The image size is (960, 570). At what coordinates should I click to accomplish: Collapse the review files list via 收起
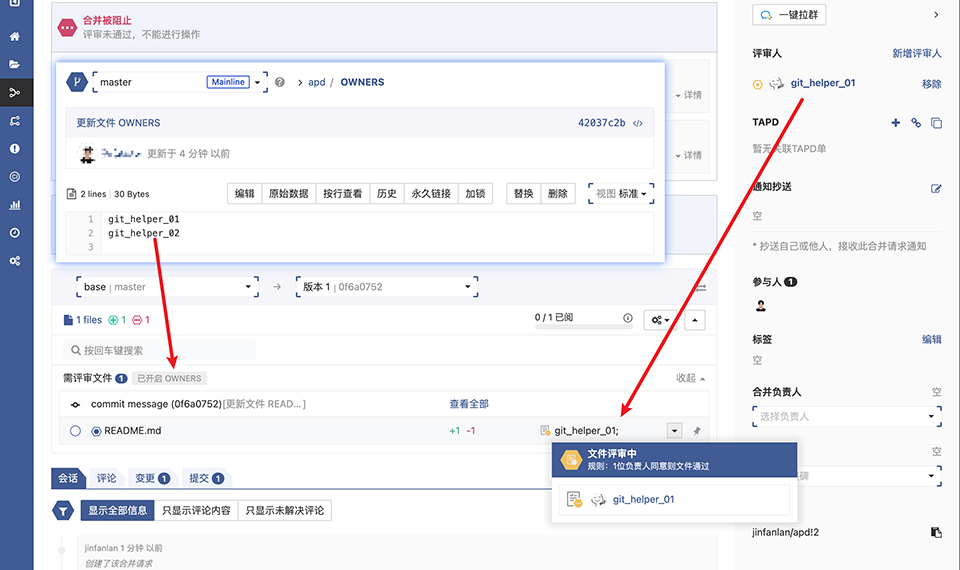[x=689, y=379]
